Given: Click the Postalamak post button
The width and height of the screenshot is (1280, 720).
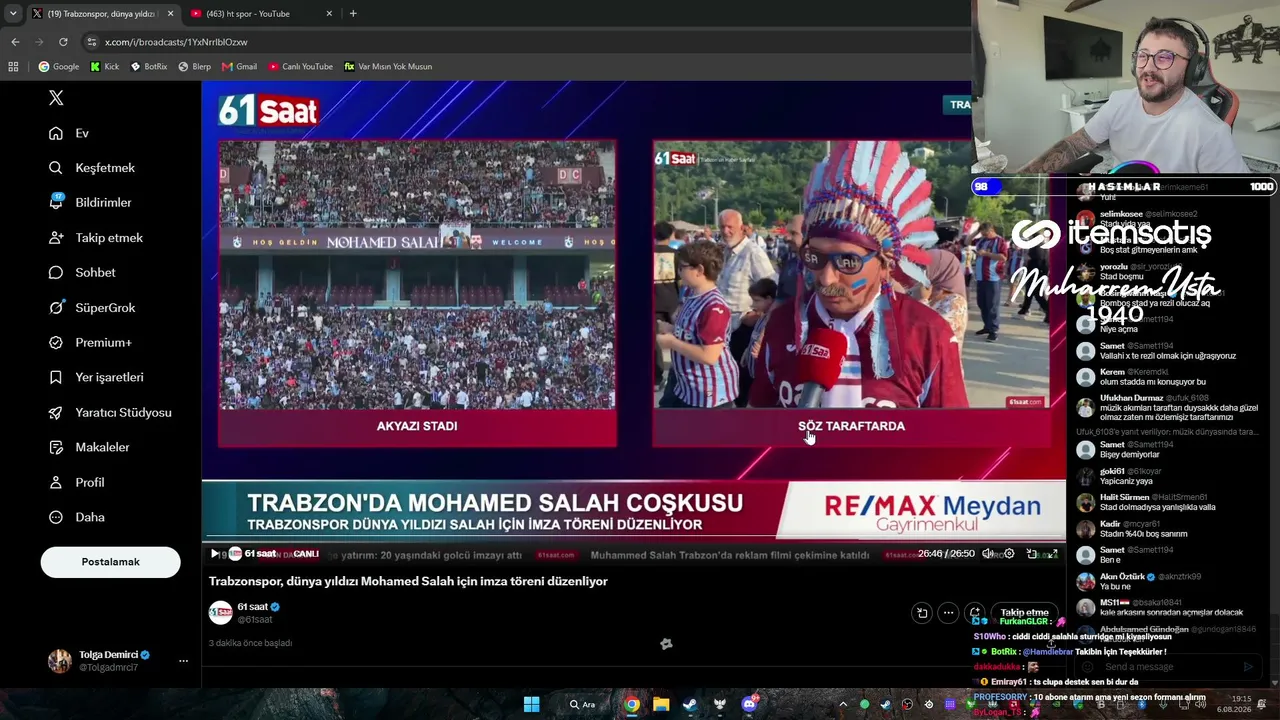Looking at the screenshot, I should point(110,562).
